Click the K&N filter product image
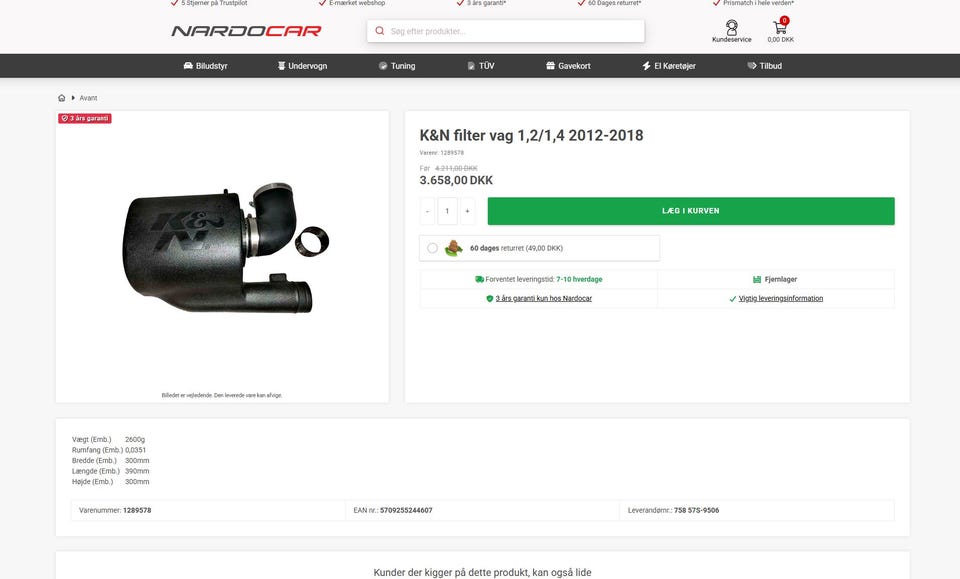This screenshot has width=960, height=579. coord(225,248)
